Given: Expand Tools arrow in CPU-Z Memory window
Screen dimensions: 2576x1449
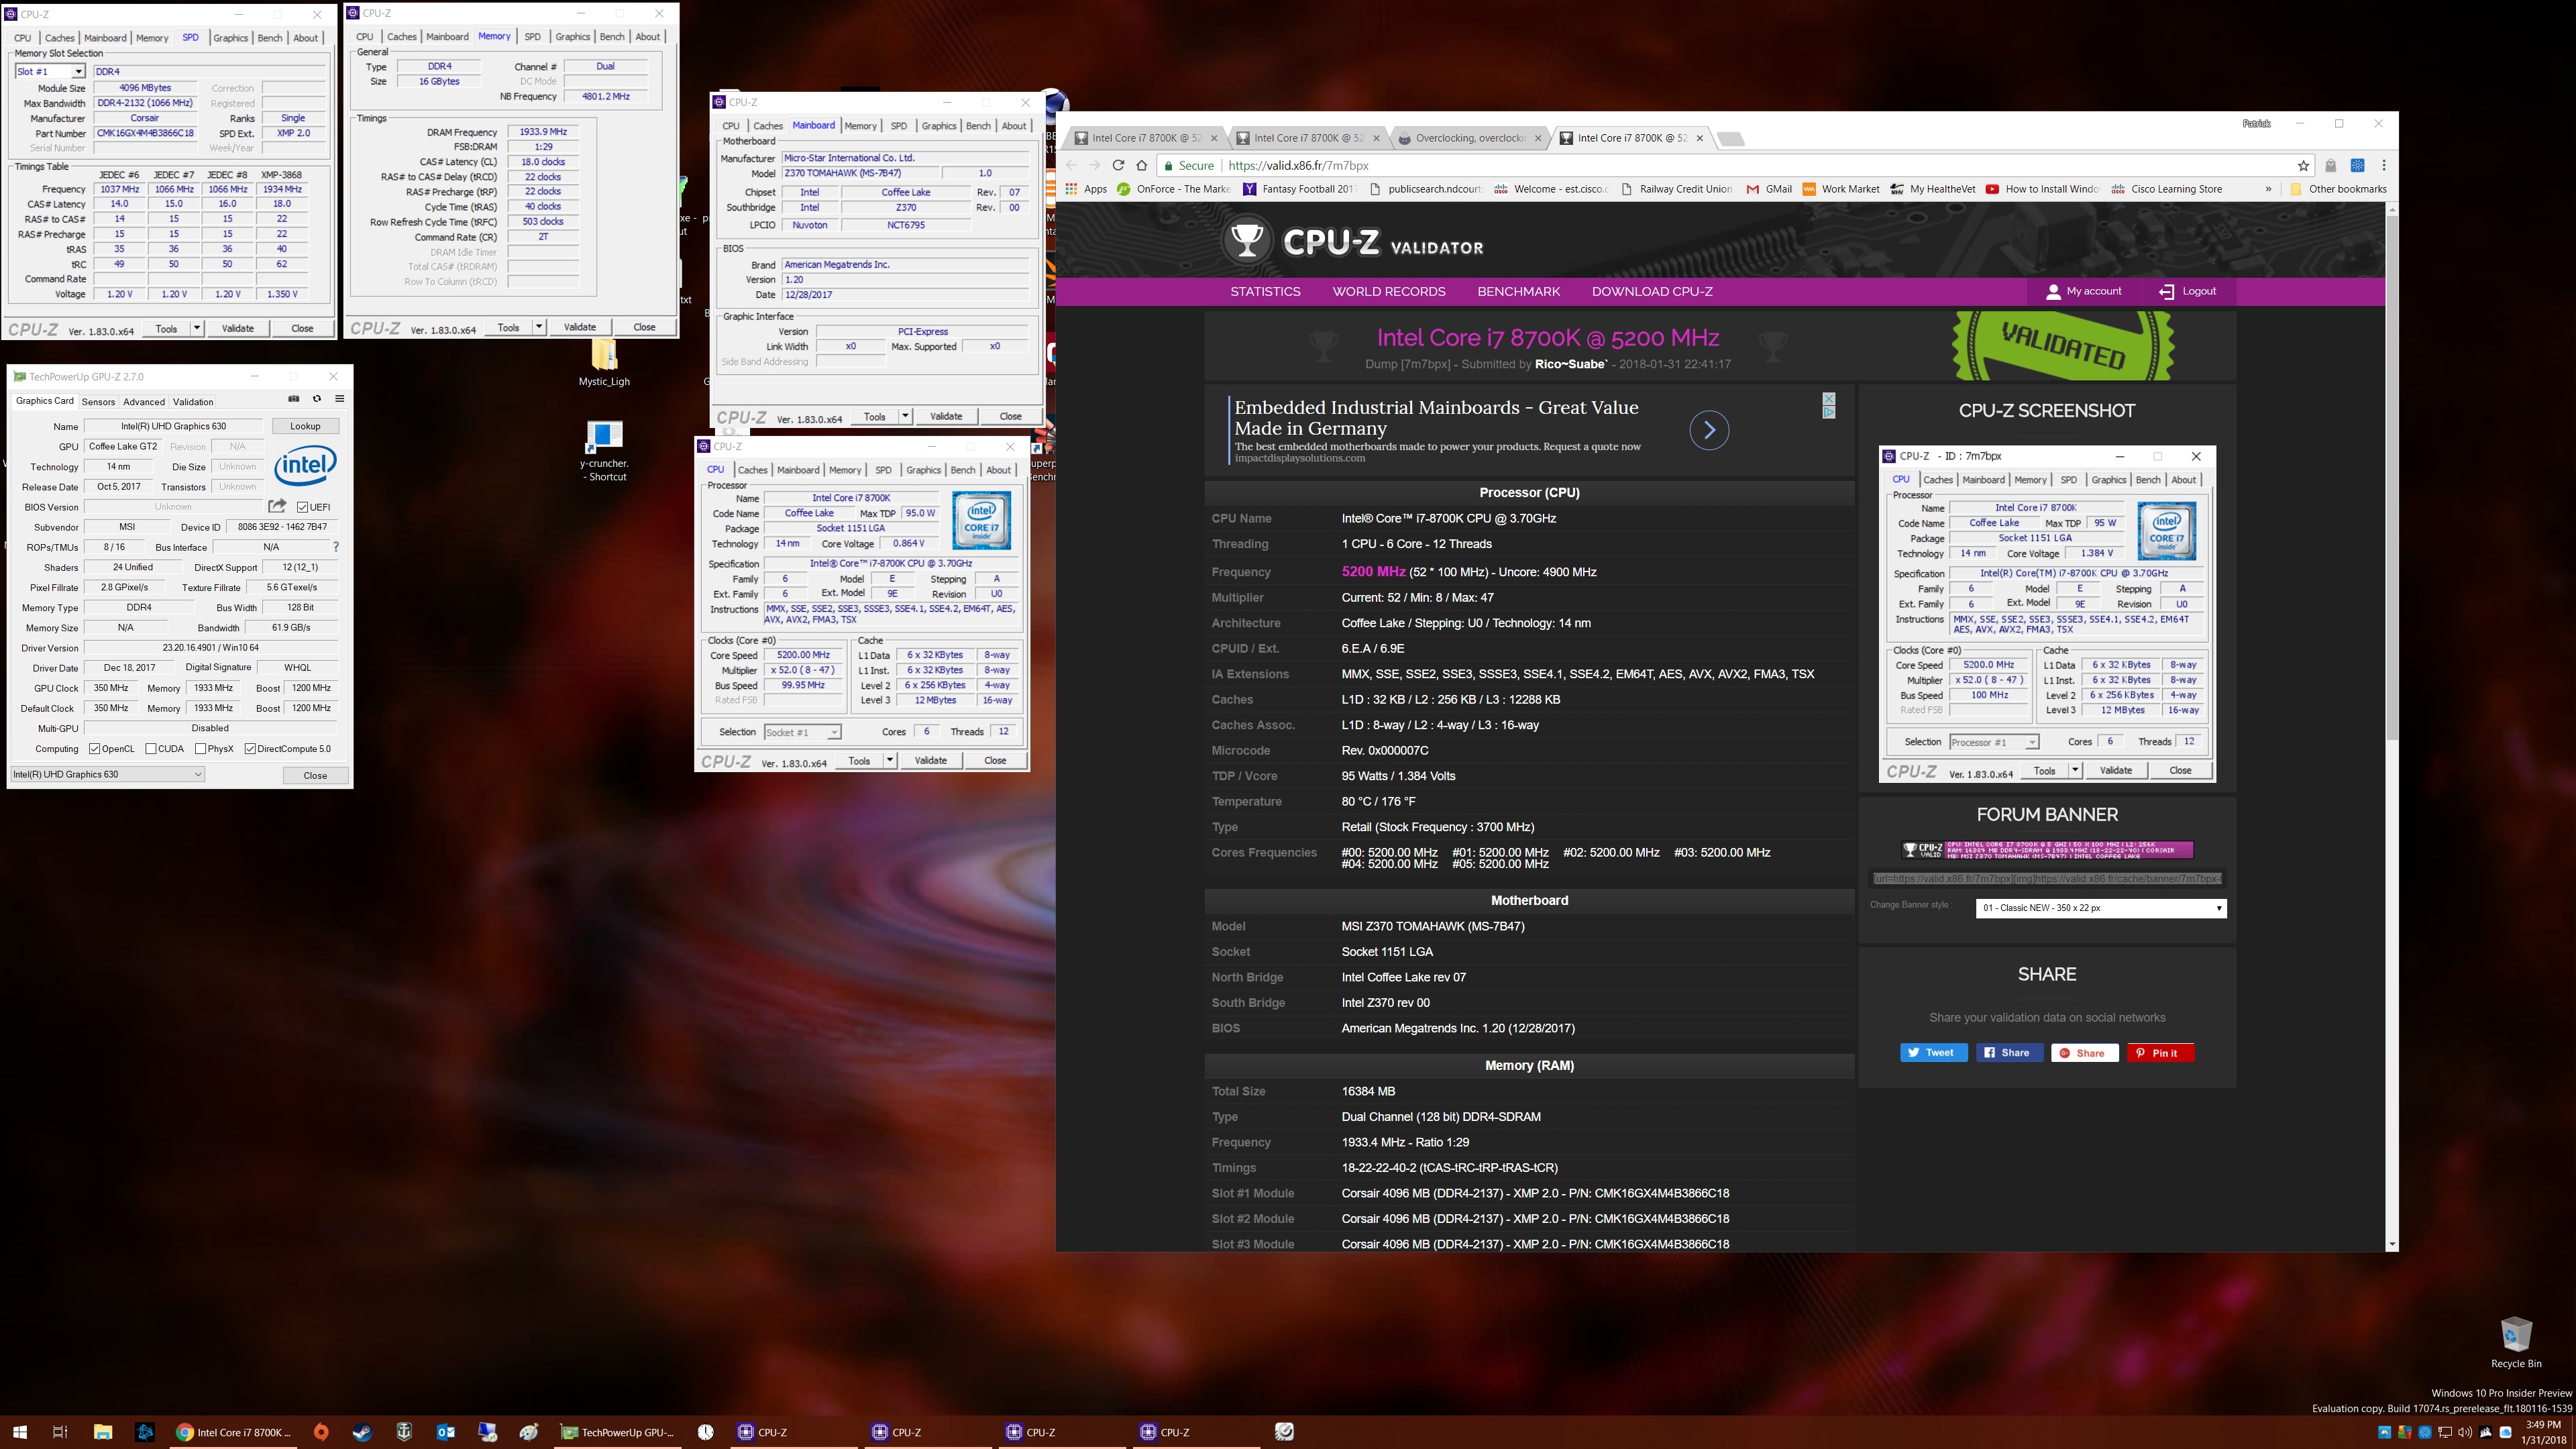Looking at the screenshot, I should point(539,327).
